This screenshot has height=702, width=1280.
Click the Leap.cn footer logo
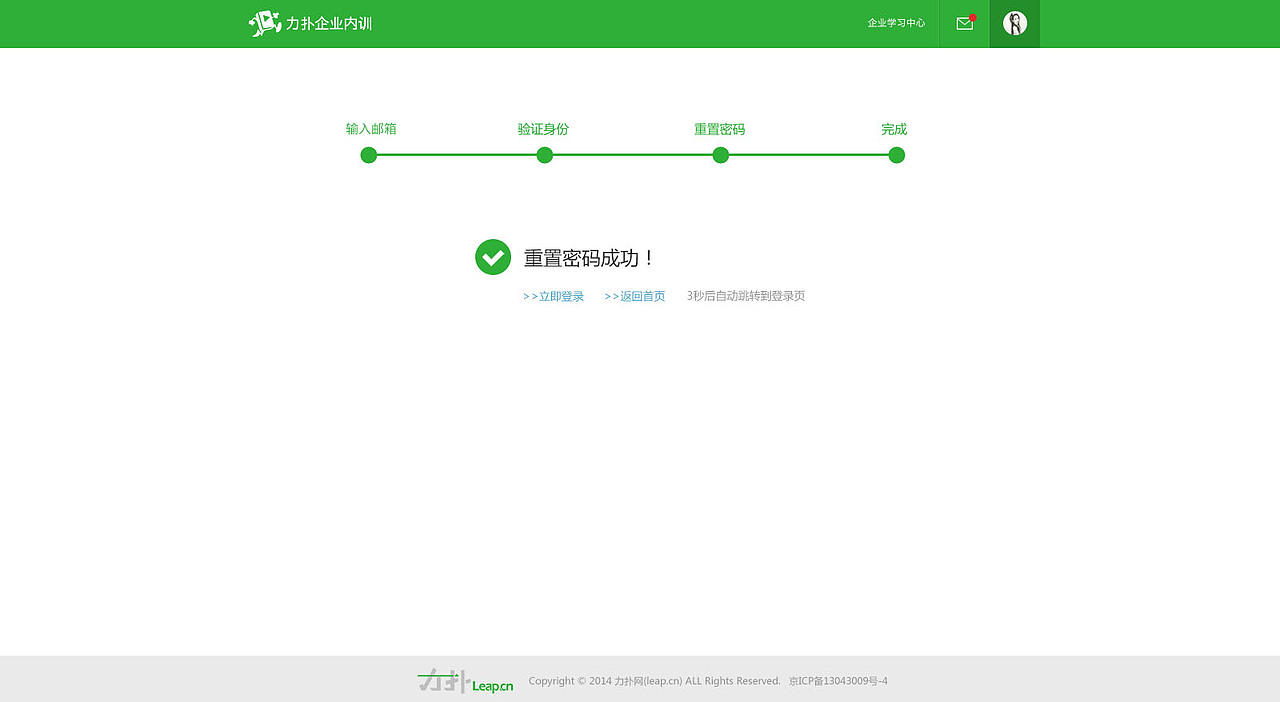point(466,681)
